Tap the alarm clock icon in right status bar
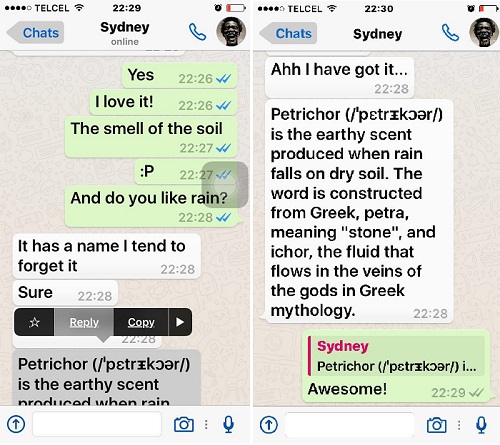Image resolution: width=500 pixels, height=445 pixels. [471, 8]
